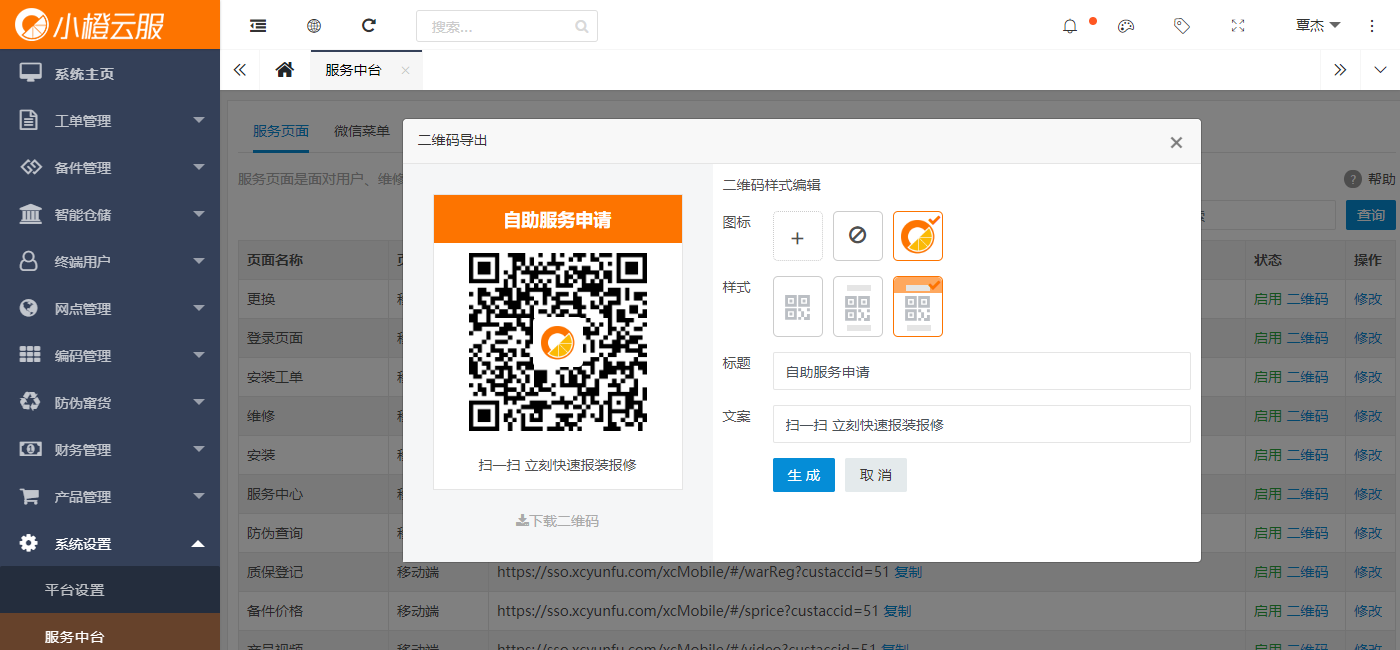This screenshot has height=650, width=1400.
Task: Close the 二维码导出 dialog
Action: pos(1176,143)
